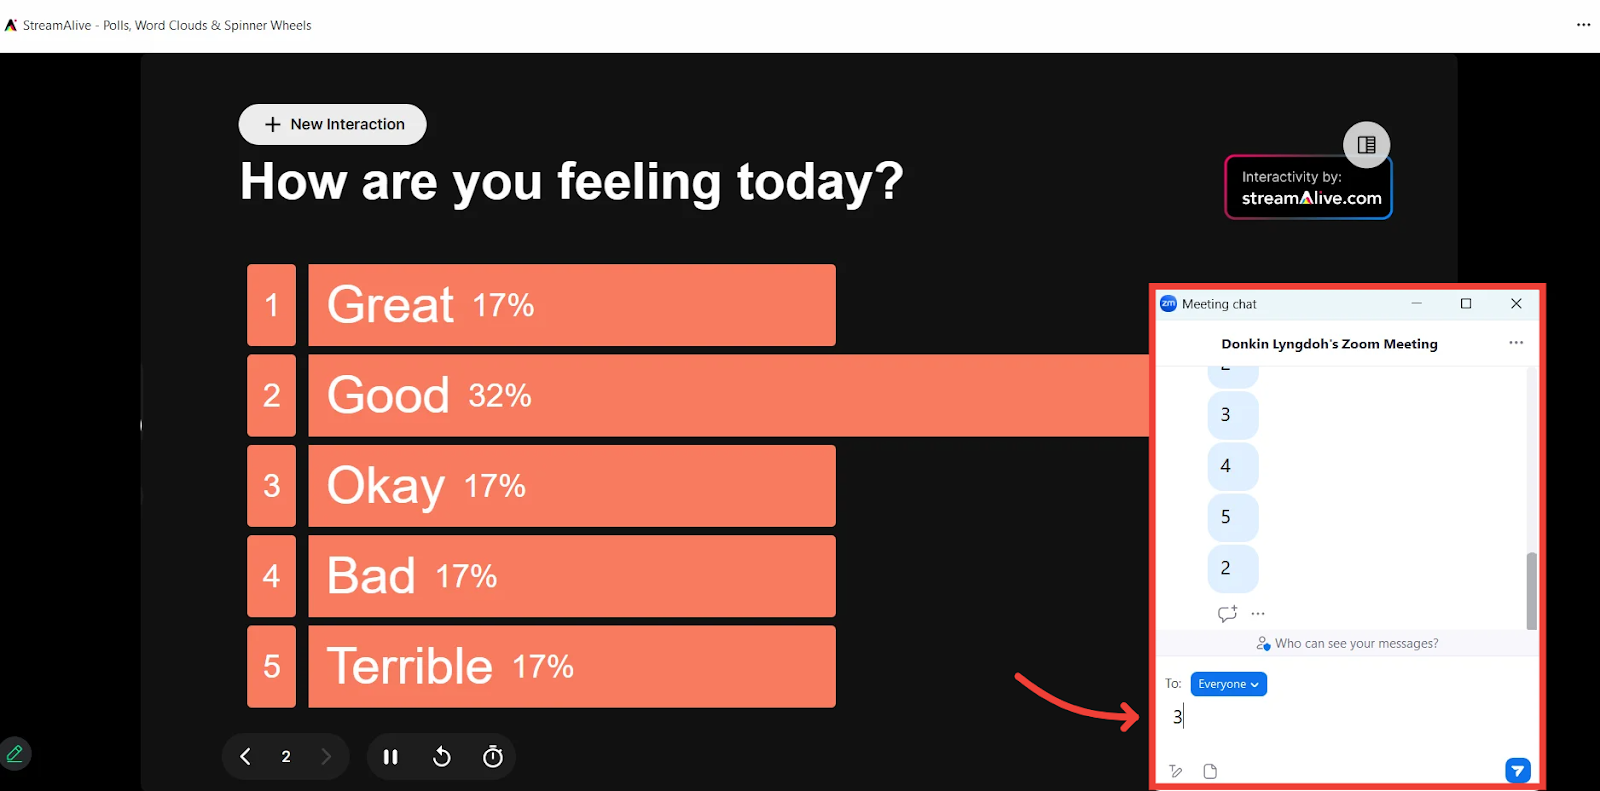The width and height of the screenshot is (1600, 791).
Task: Go to the previous interaction slide
Action: pos(246,757)
